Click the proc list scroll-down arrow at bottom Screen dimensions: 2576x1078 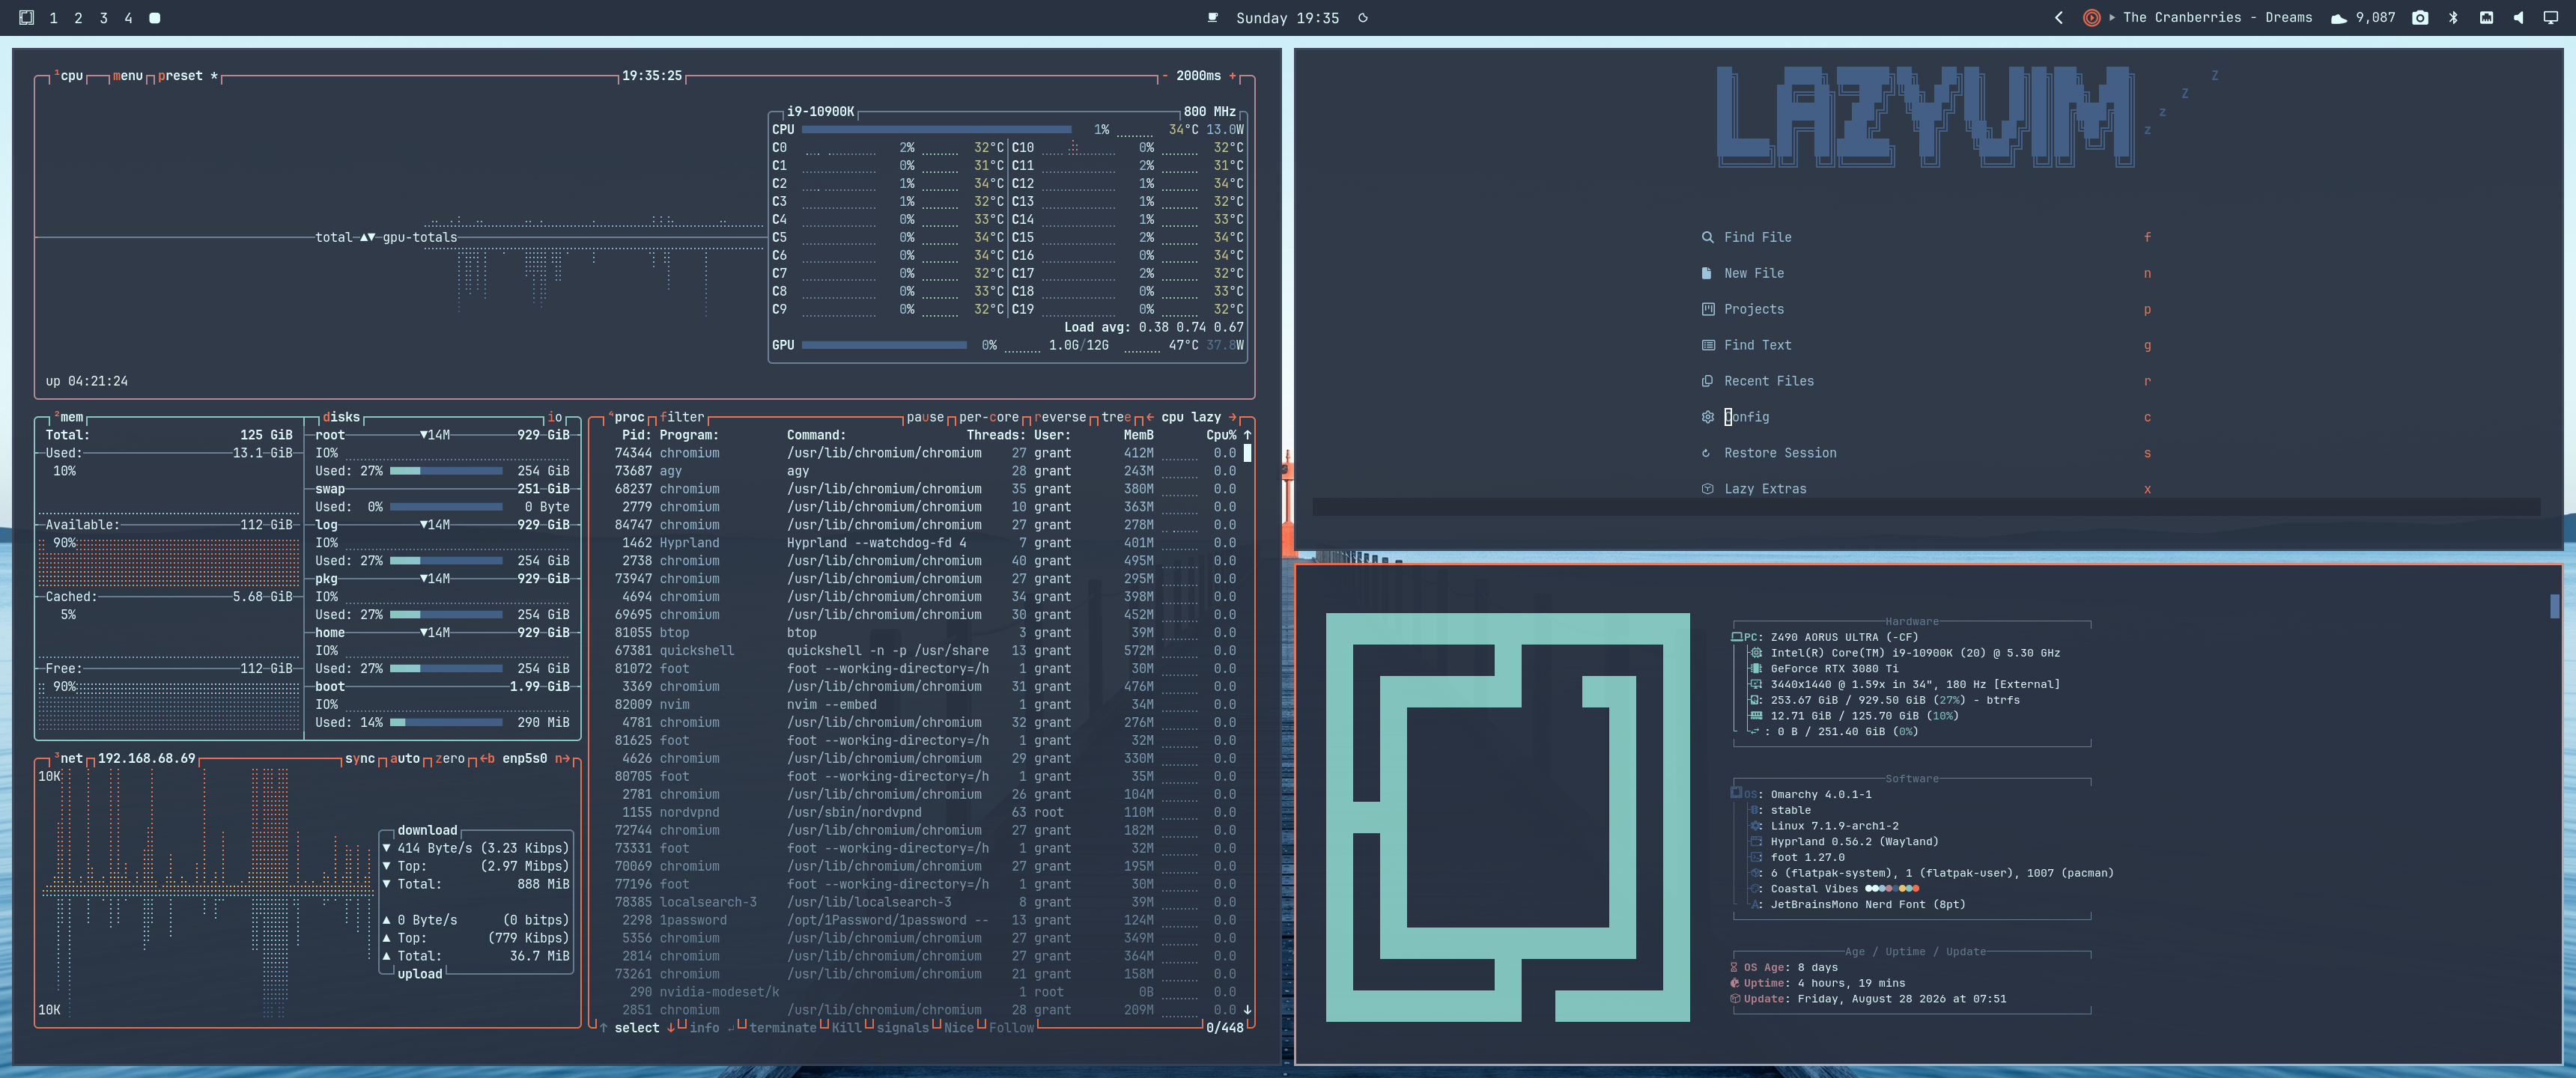tap(1247, 1010)
